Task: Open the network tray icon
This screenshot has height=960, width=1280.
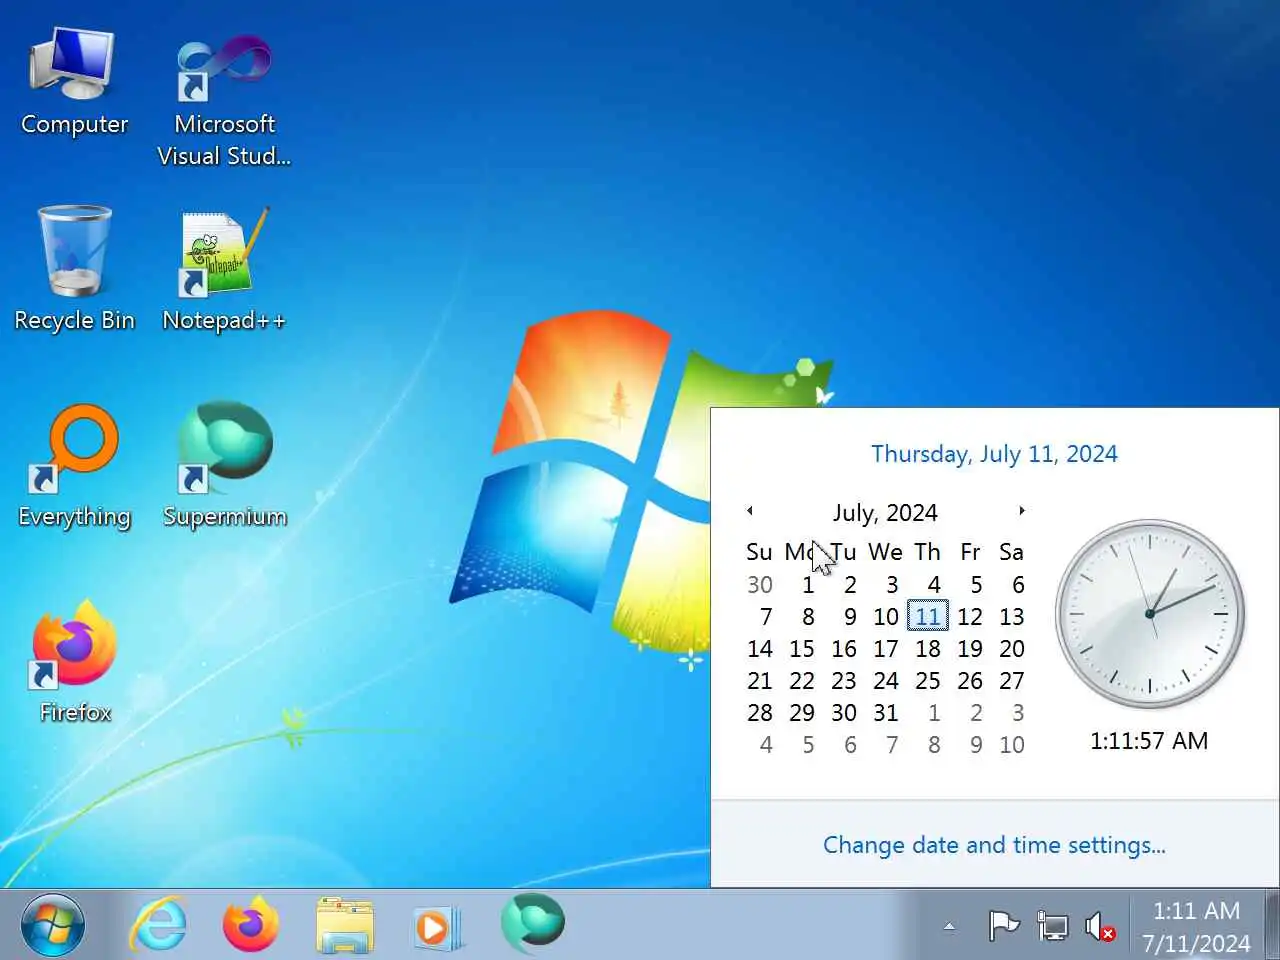Action: click(x=1052, y=926)
